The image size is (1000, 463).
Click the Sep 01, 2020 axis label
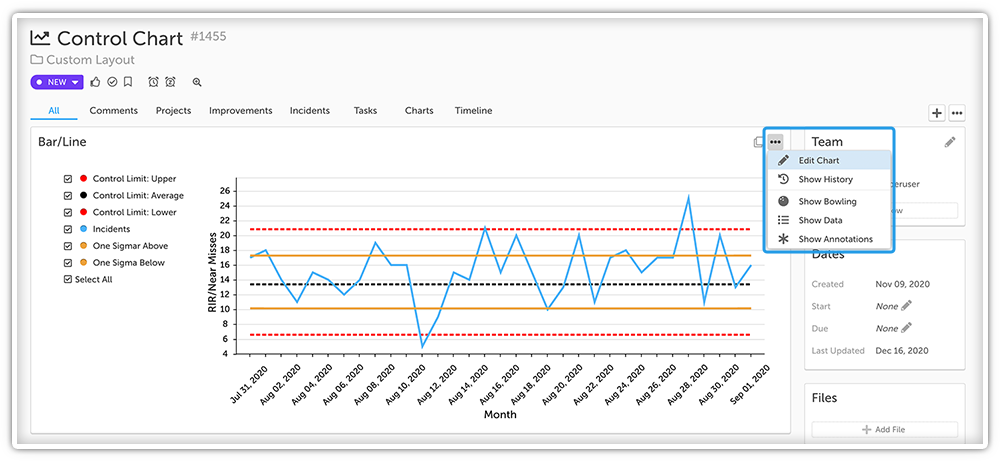(751, 384)
